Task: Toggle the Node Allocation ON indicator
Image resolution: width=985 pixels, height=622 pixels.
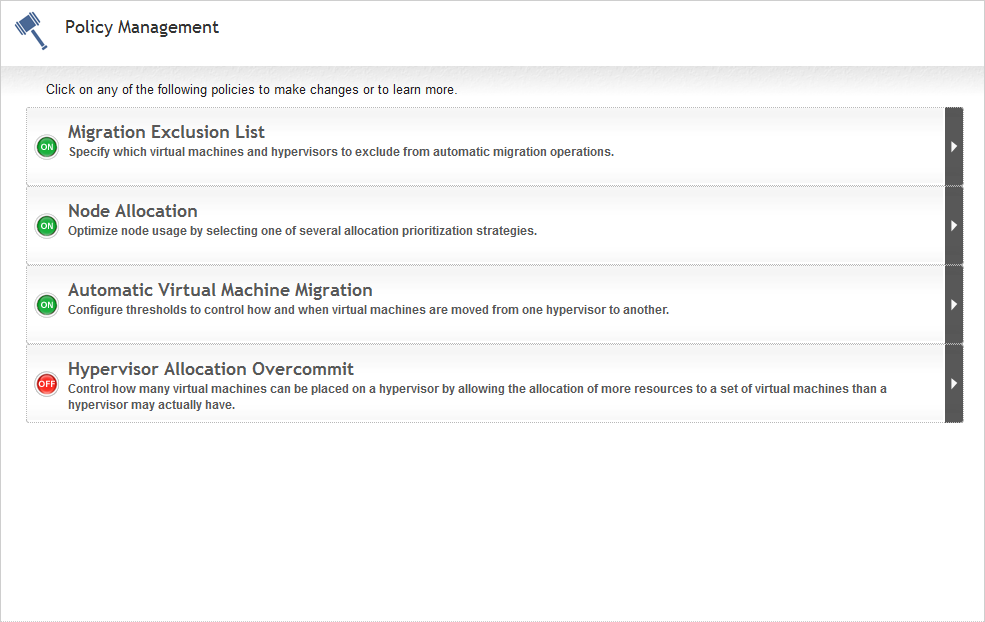Action: tap(47, 226)
